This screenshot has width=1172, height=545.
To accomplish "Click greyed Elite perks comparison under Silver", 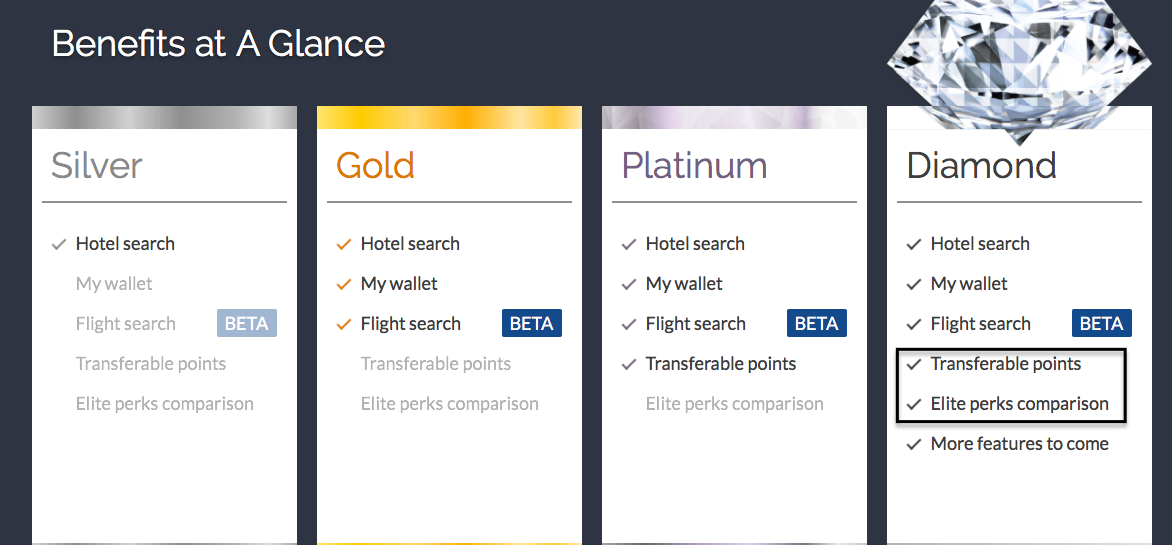I will pos(164,404).
